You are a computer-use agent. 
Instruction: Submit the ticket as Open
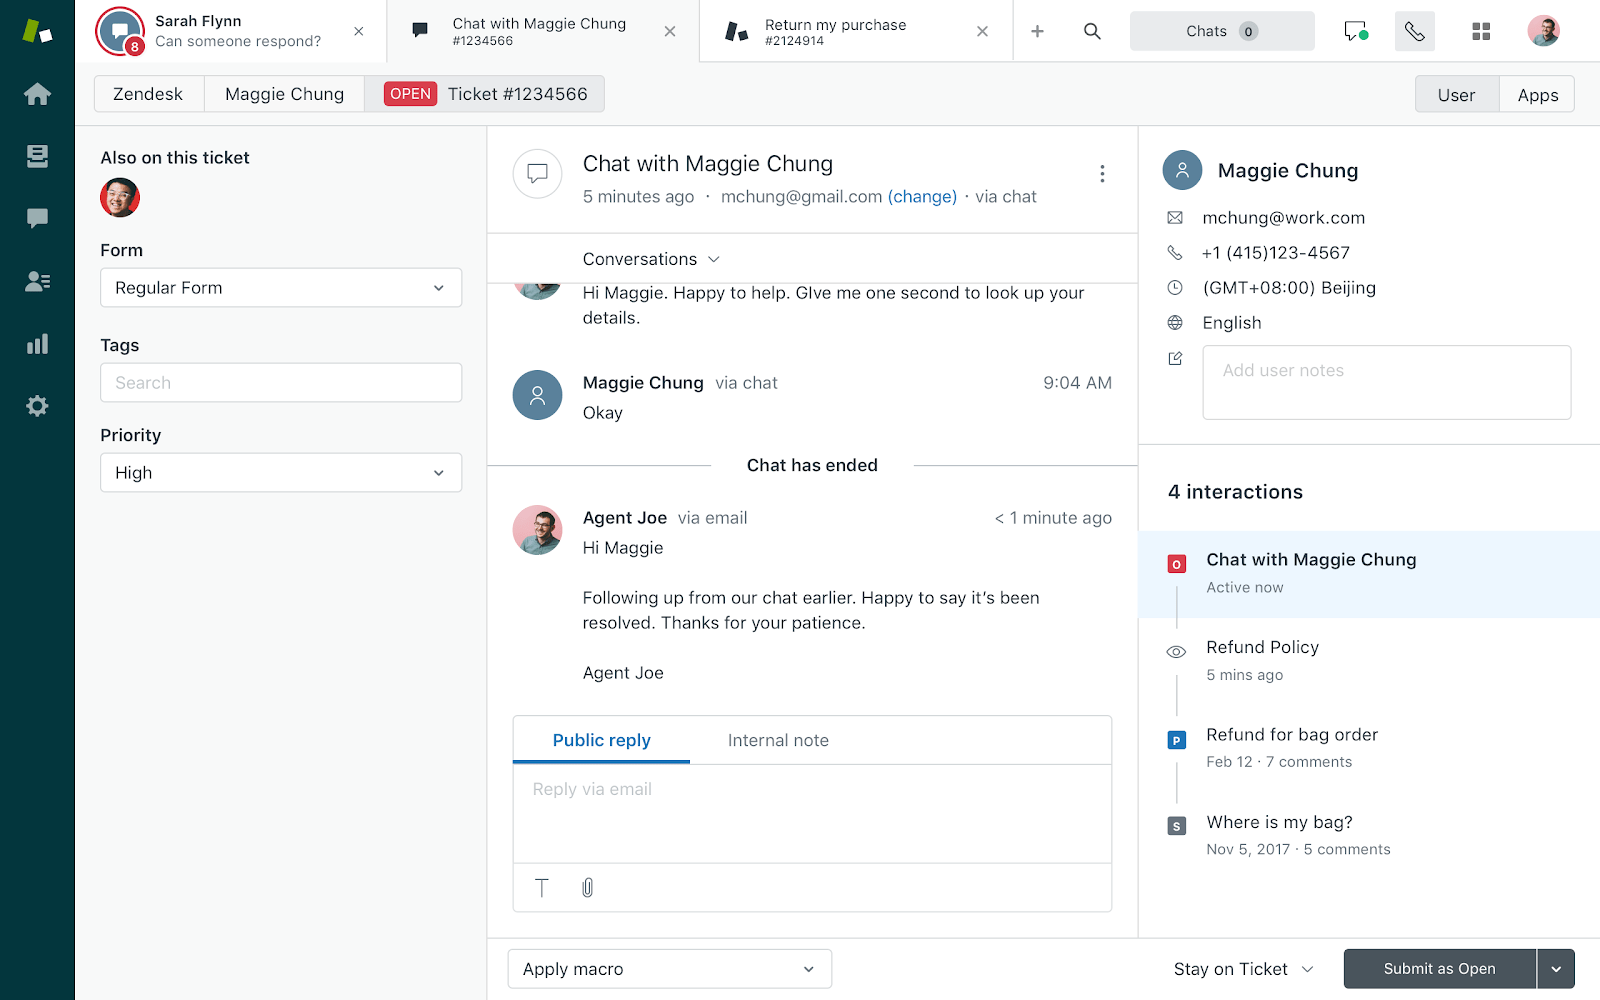pyautogui.click(x=1439, y=968)
